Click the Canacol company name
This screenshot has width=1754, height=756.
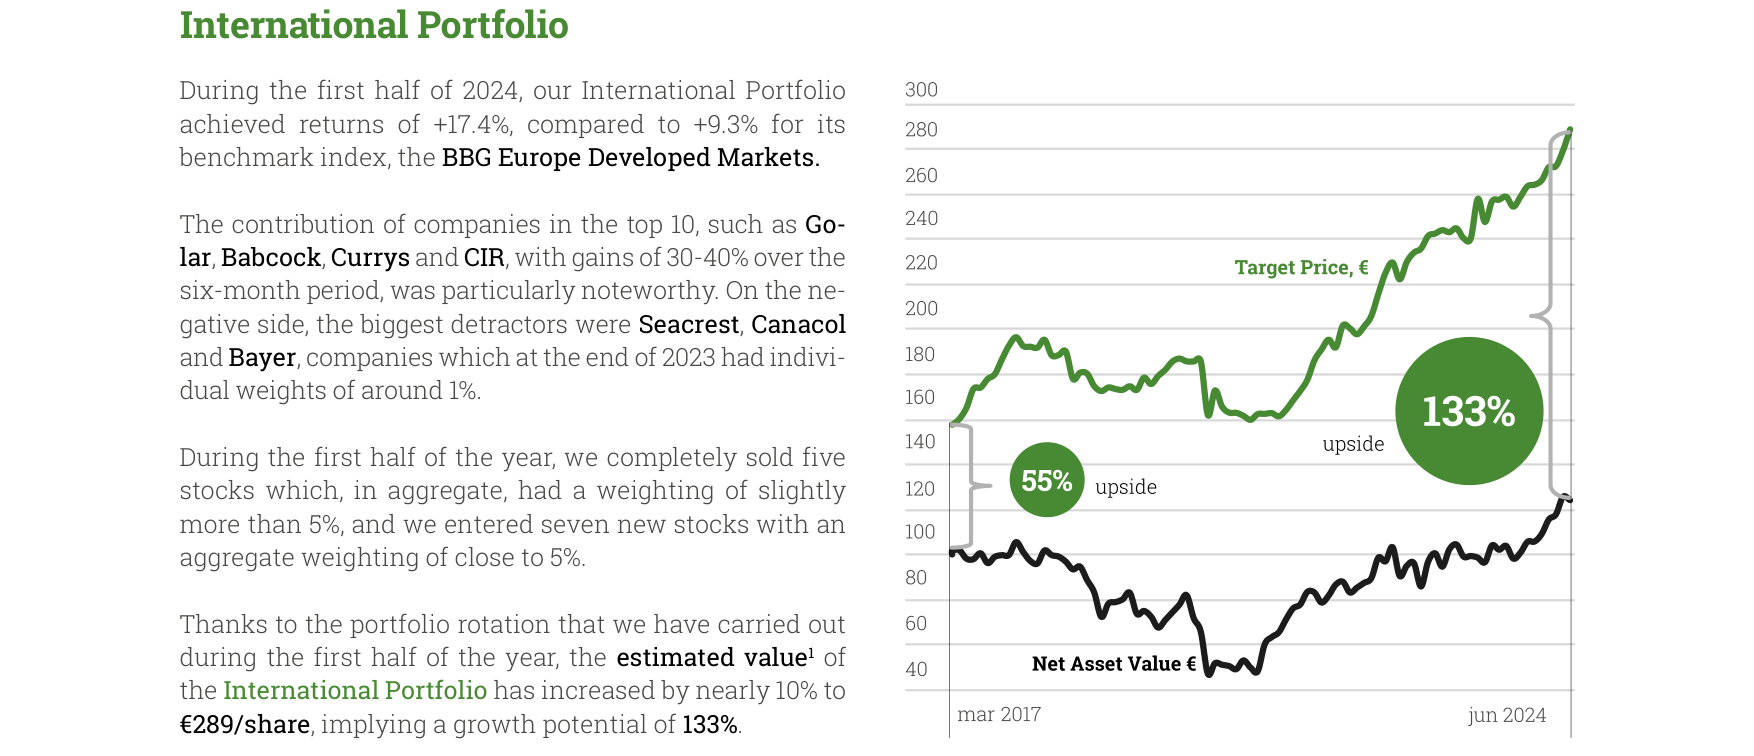[x=798, y=325]
